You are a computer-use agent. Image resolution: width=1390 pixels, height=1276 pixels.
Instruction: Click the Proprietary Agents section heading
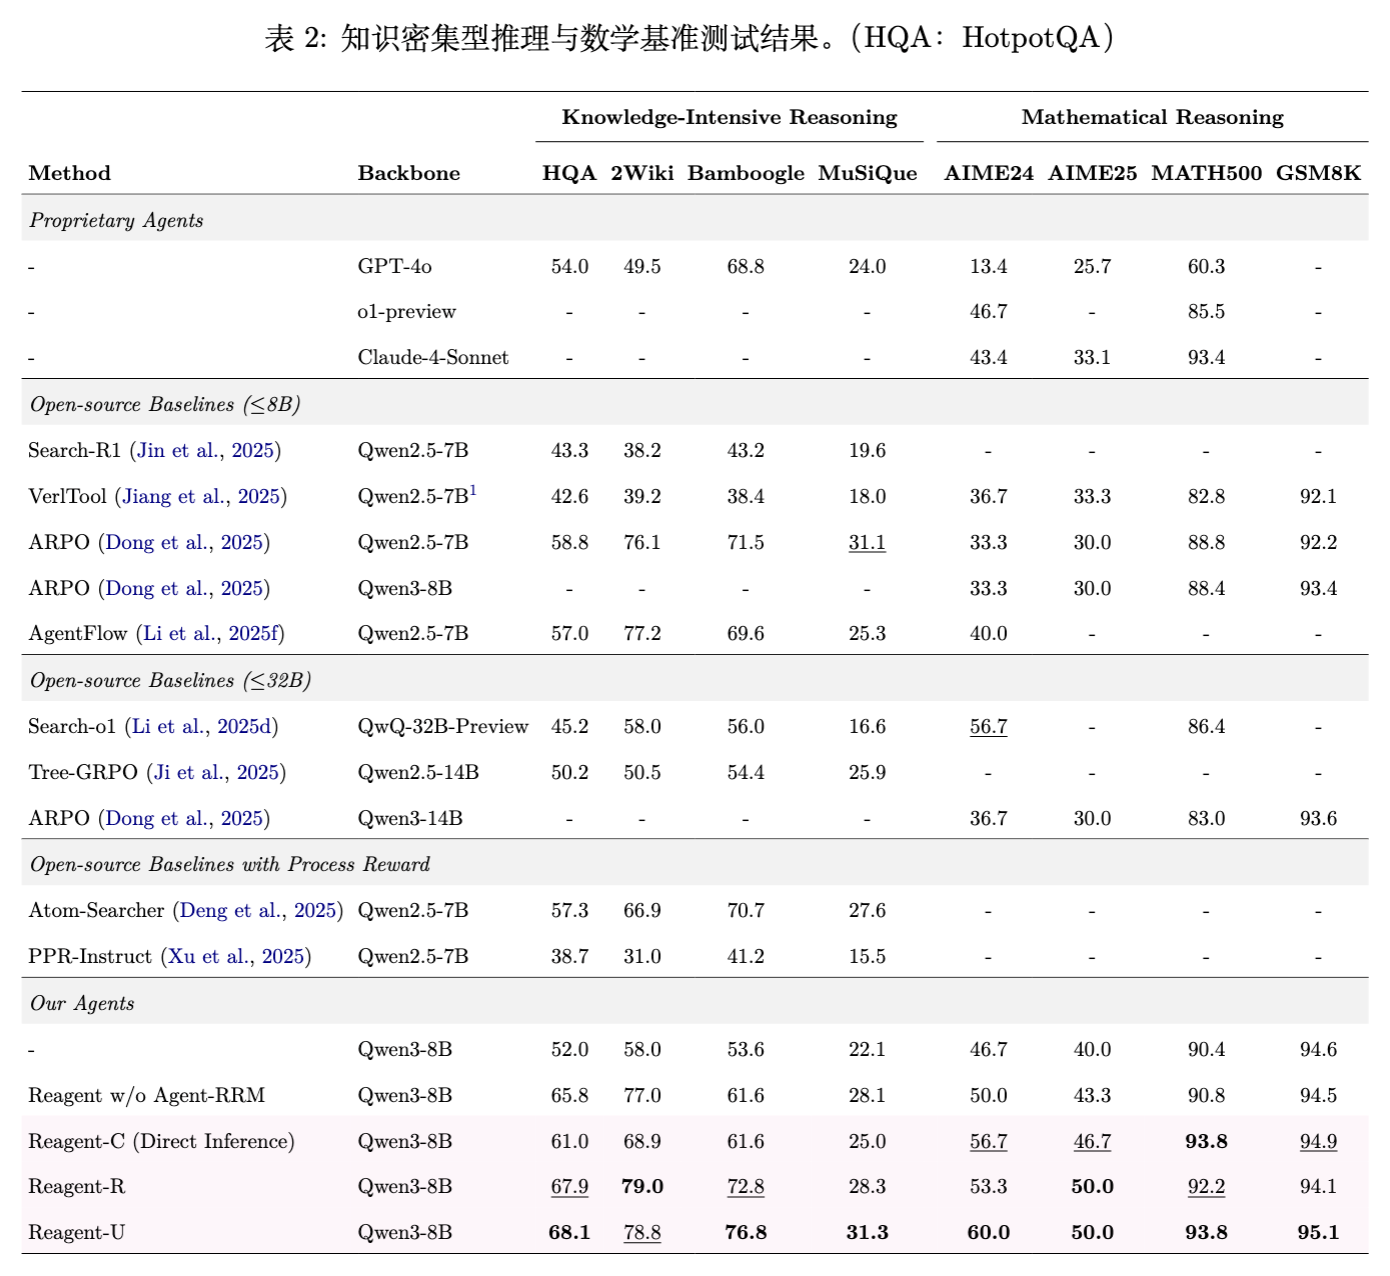(116, 221)
